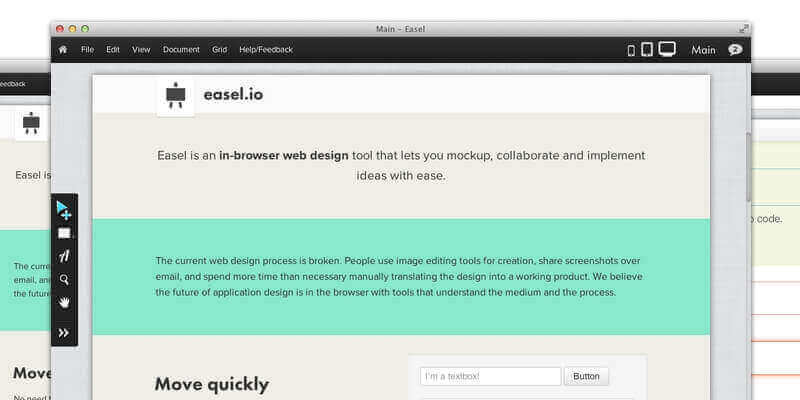800x400 pixels.
Task: Expand the tool palette with double arrows
Action: [x=64, y=333]
